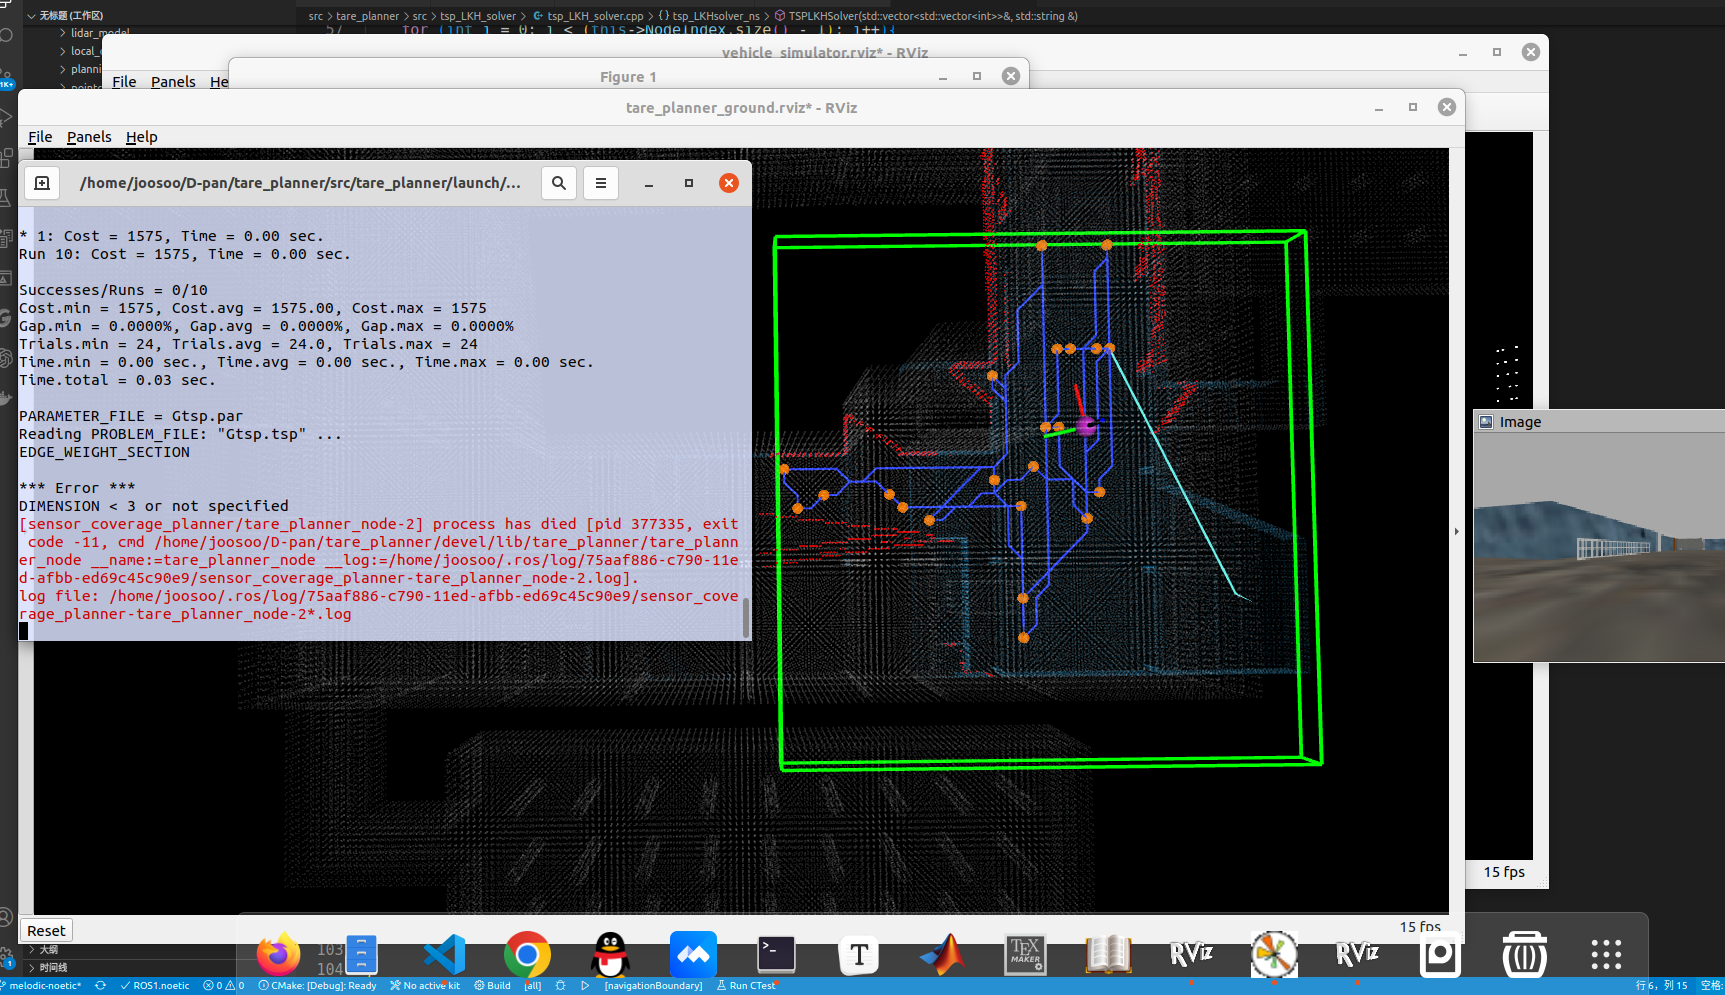The height and width of the screenshot is (995, 1725).
Task: Click the QQ penguin dock icon
Action: coord(610,954)
